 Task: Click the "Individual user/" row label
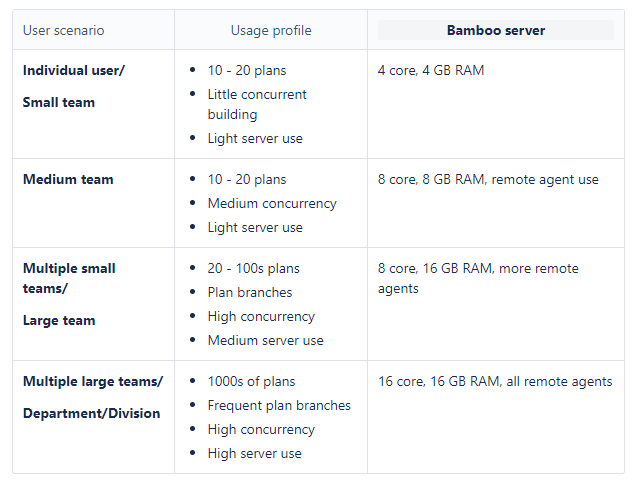coord(74,71)
